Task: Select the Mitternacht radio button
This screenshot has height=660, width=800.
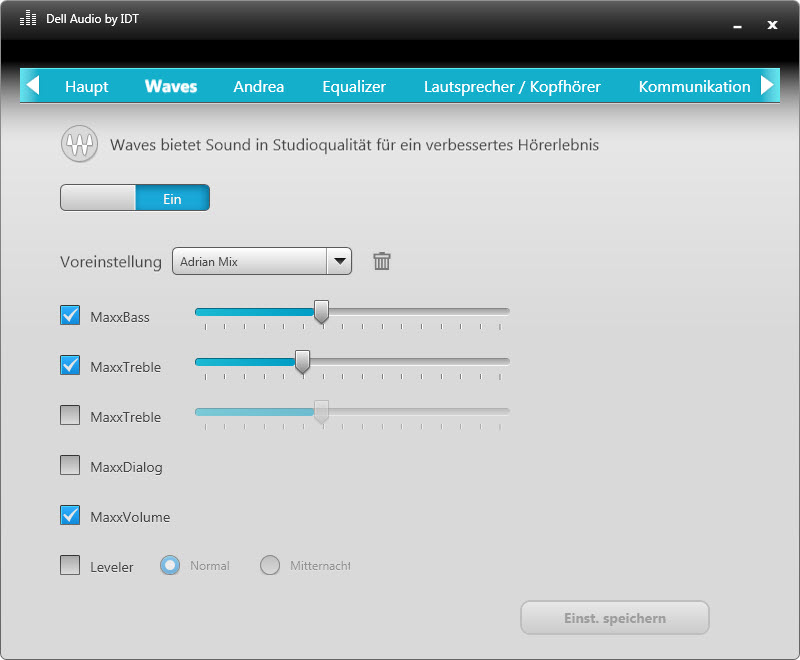Action: 270,565
